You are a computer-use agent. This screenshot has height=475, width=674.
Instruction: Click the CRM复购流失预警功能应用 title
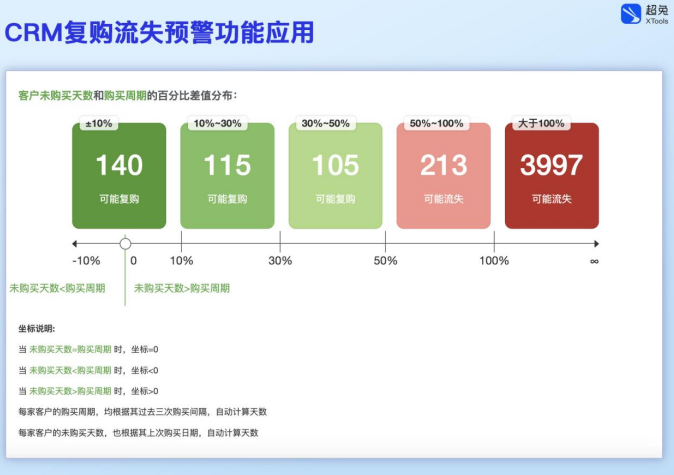click(160, 33)
